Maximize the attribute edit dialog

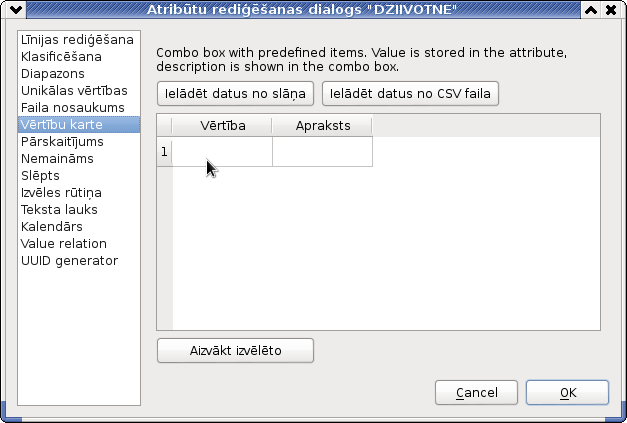point(591,9)
